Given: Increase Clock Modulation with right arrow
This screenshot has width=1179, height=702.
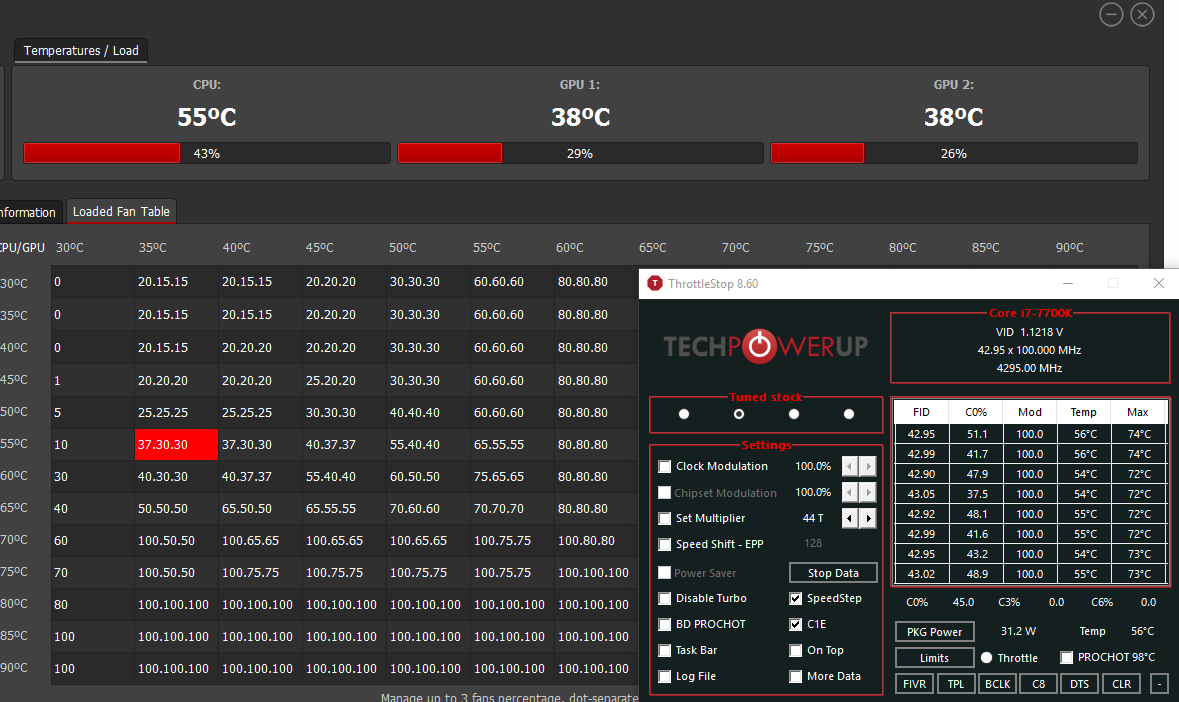Looking at the screenshot, I should pyautogui.click(x=868, y=466).
